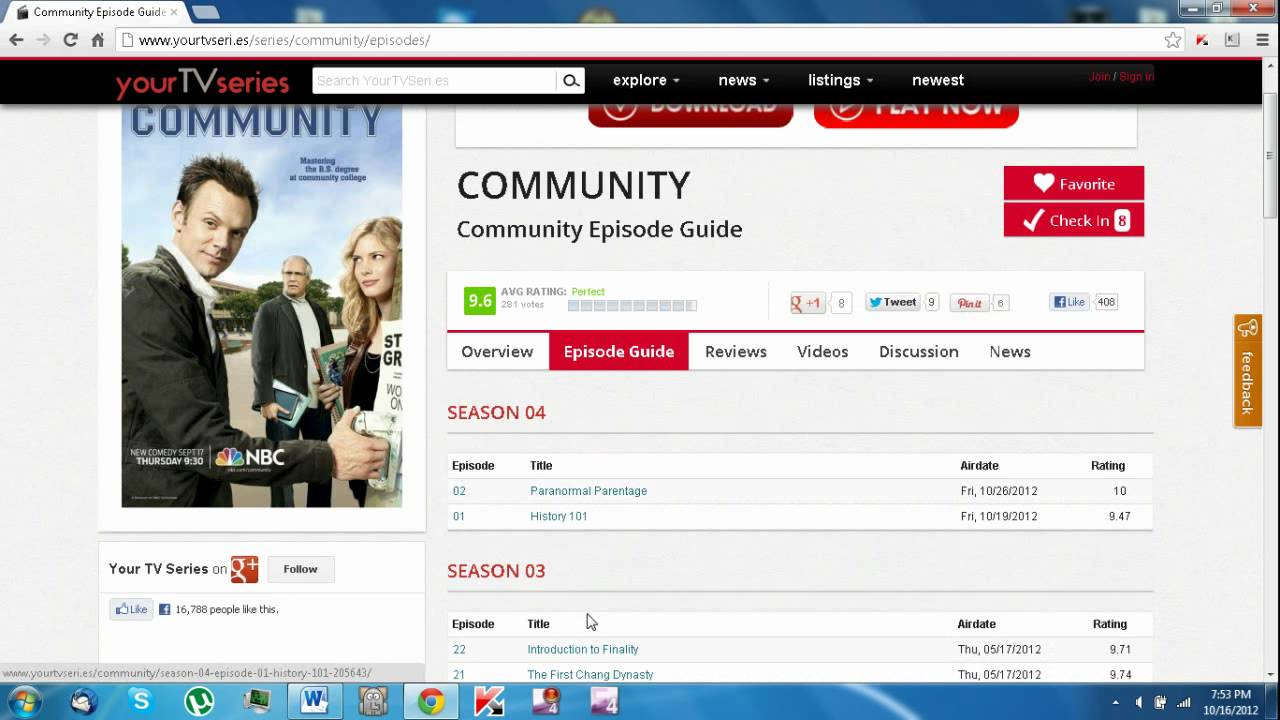Image resolution: width=1280 pixels, height=720 pixels.
Task: Click the browser forward arrow
Action: click(x=43, y=40)
